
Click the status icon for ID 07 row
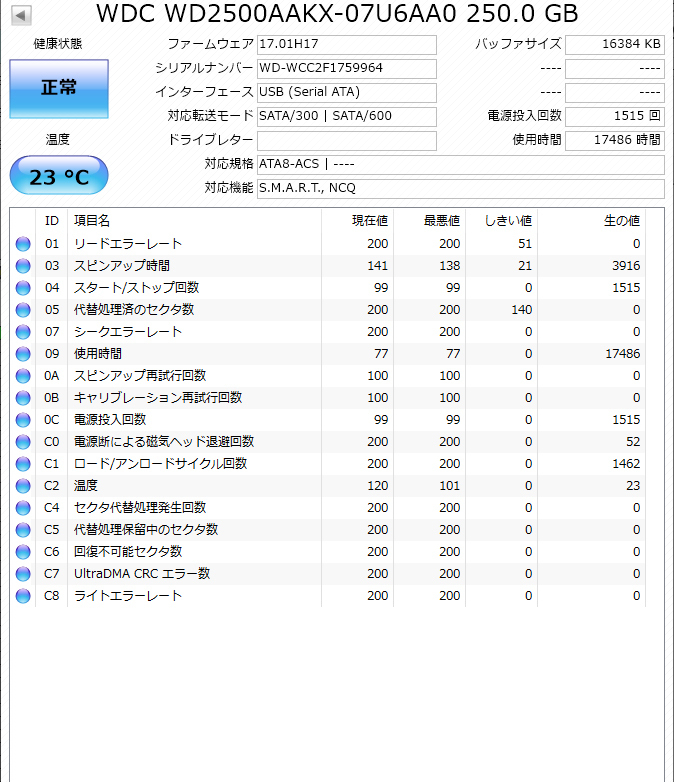23,332
